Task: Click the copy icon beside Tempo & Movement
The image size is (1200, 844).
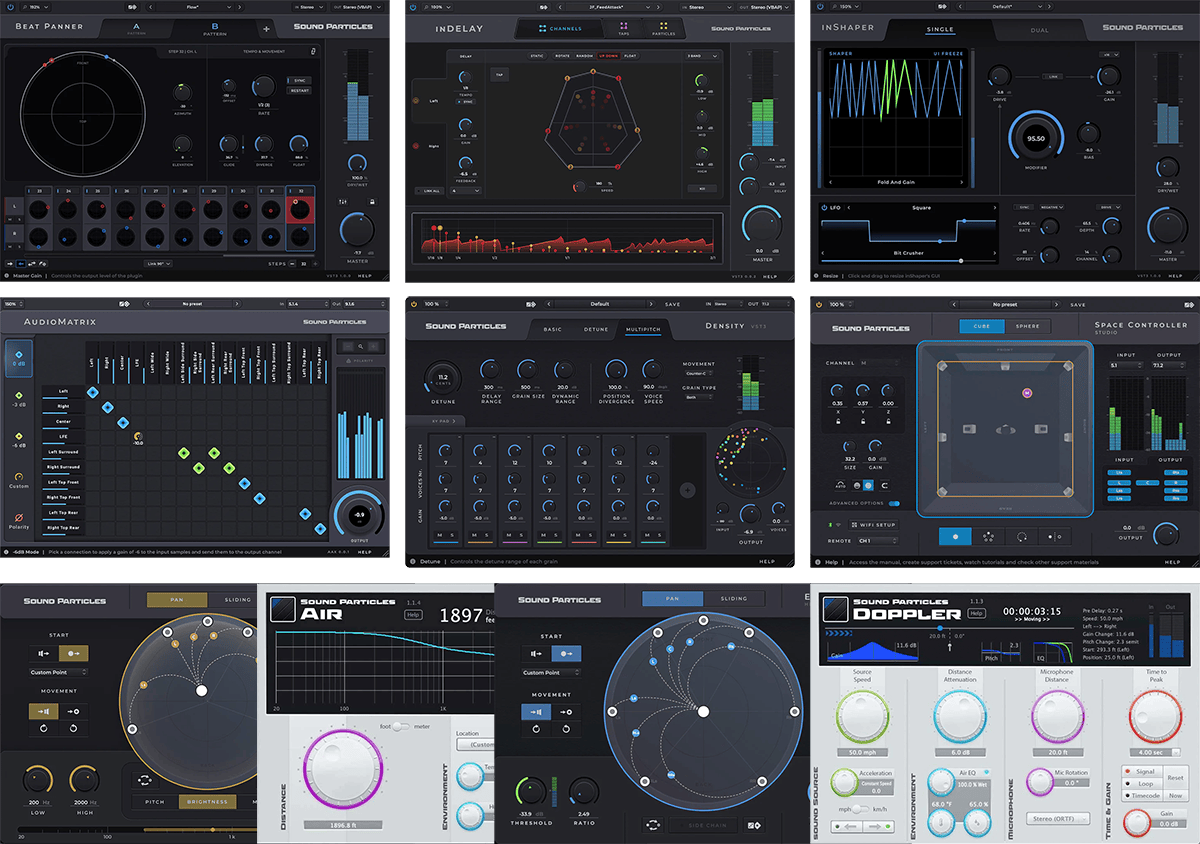Action: (x=313, y=50)
